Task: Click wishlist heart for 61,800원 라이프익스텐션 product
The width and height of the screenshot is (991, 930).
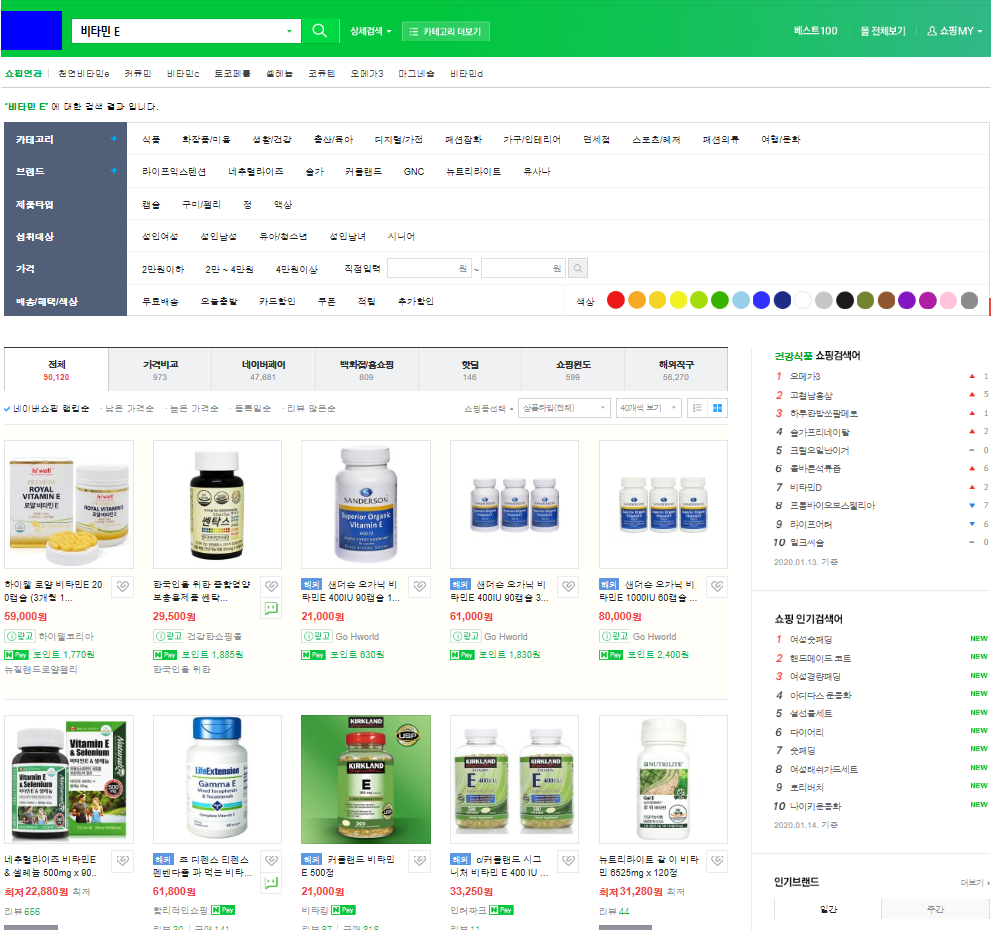Action: [x=272, y=861]
